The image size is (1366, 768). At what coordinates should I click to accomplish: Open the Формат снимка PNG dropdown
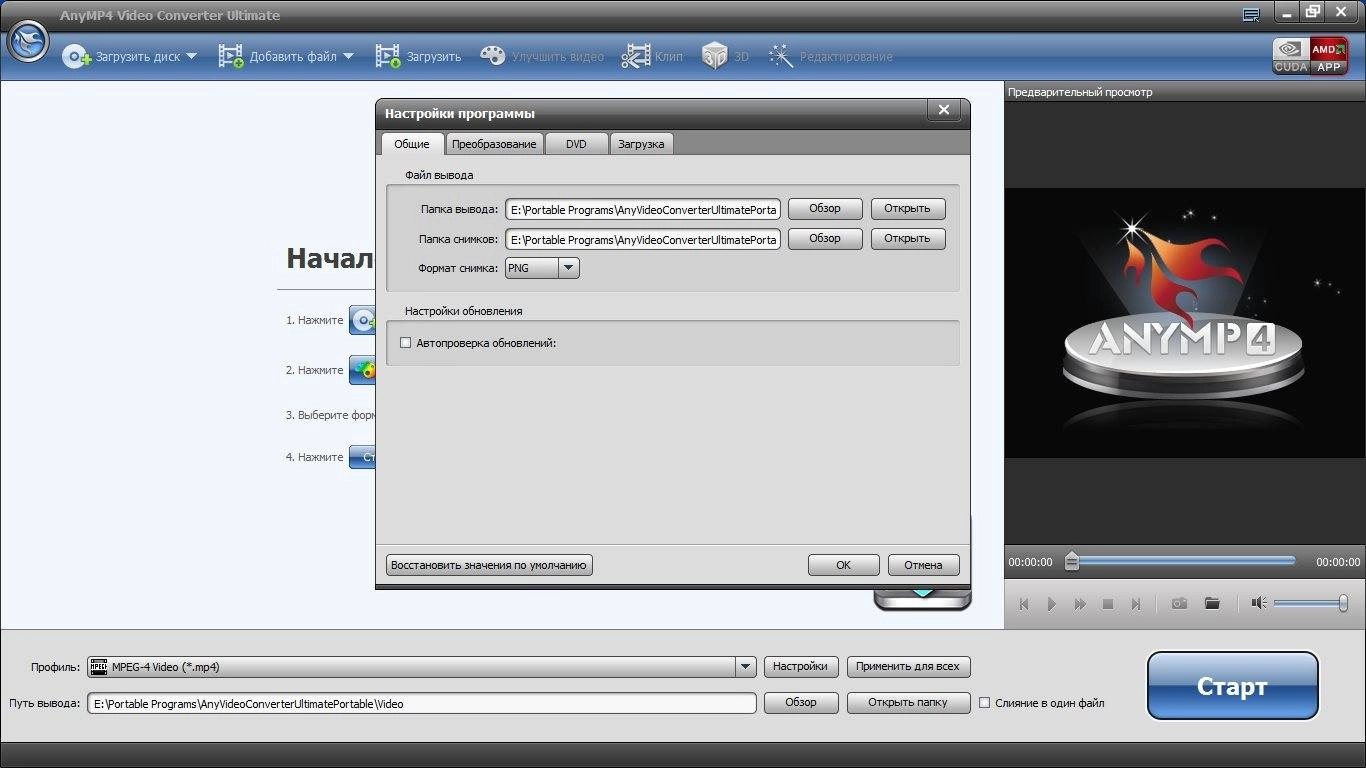click(542, 268)
